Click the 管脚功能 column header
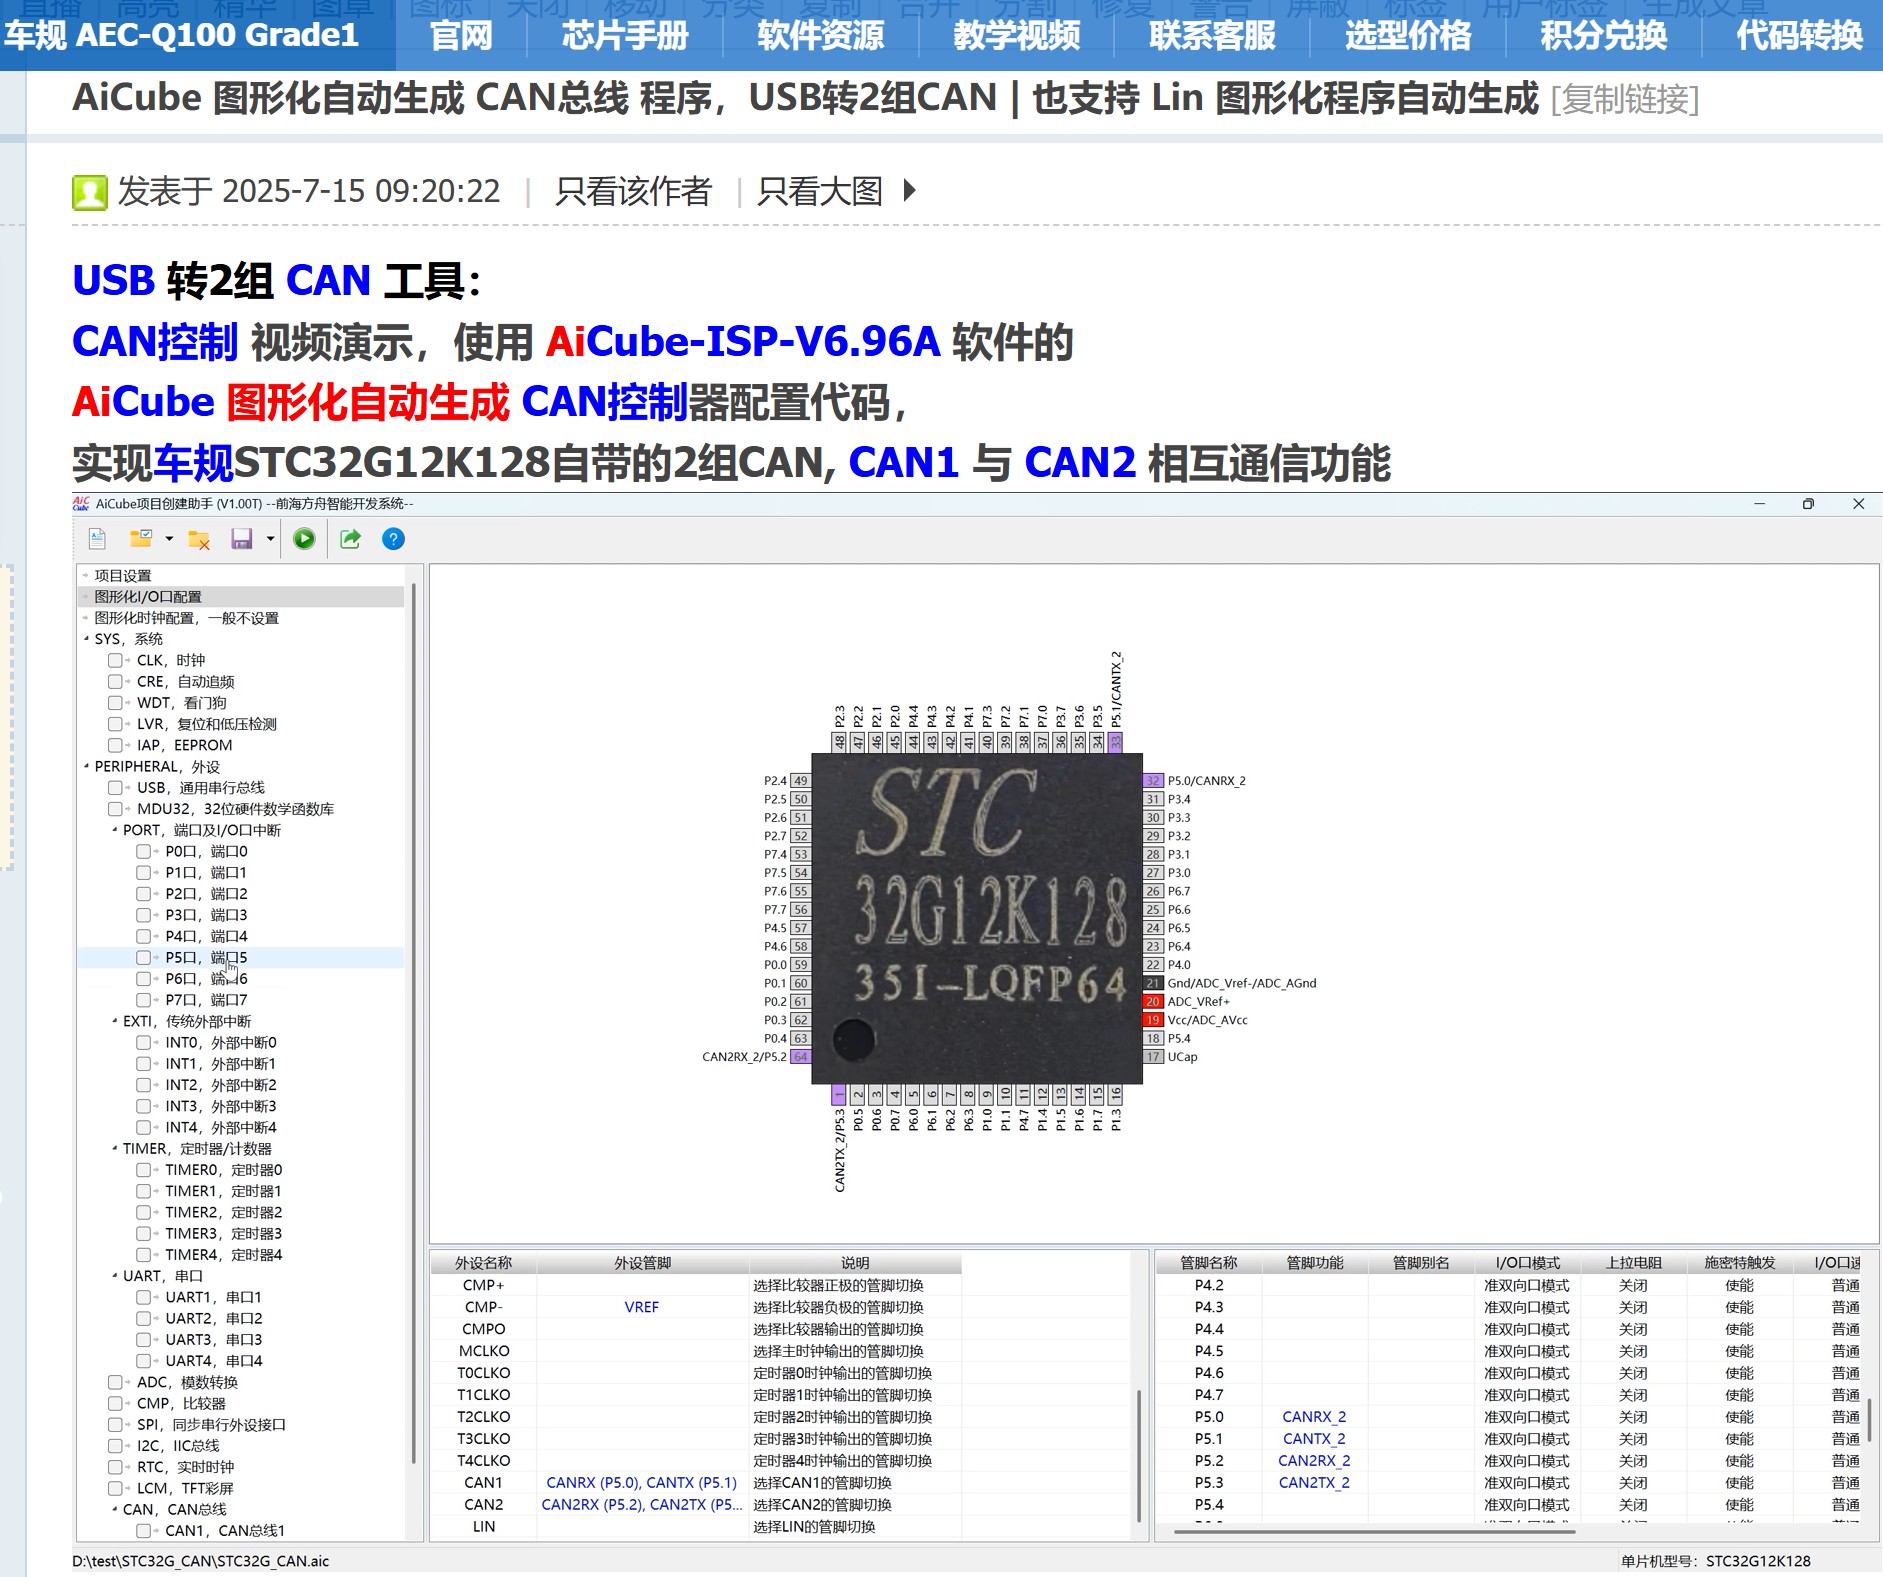 point(1315,1263)
